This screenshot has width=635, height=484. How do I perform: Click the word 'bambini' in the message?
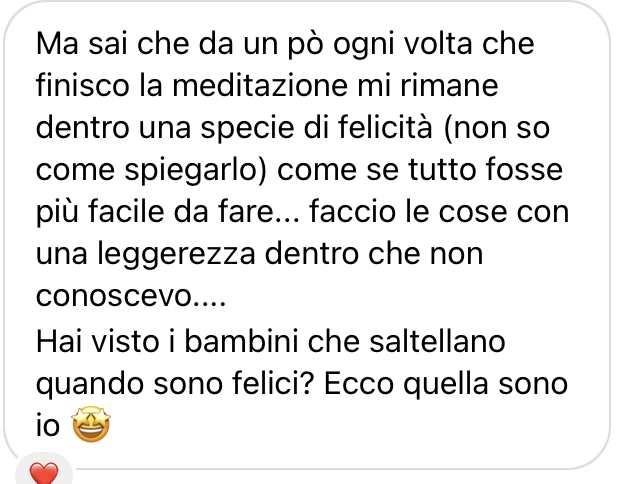(x=241, y=341)
